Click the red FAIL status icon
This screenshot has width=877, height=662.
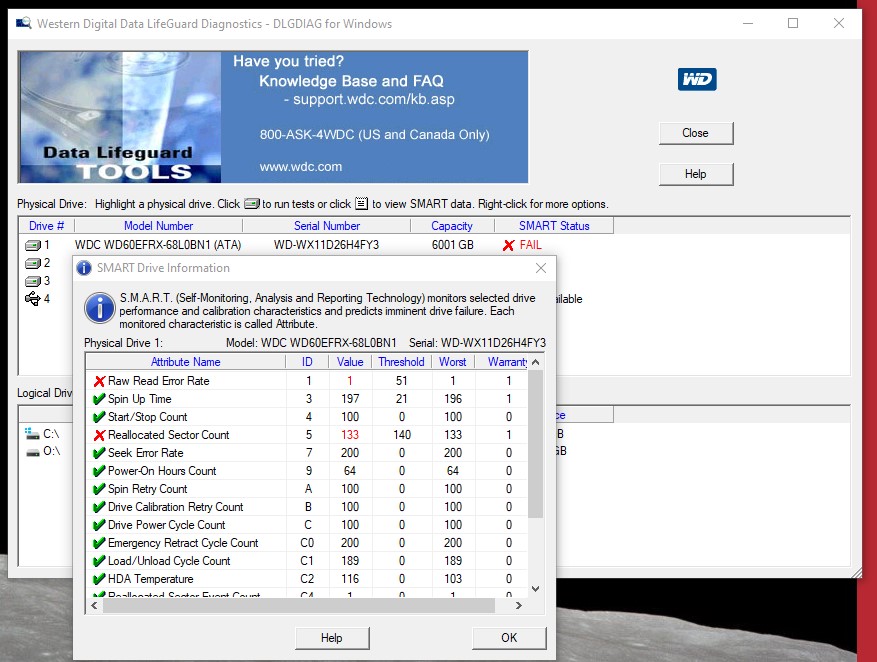[509, 245]
